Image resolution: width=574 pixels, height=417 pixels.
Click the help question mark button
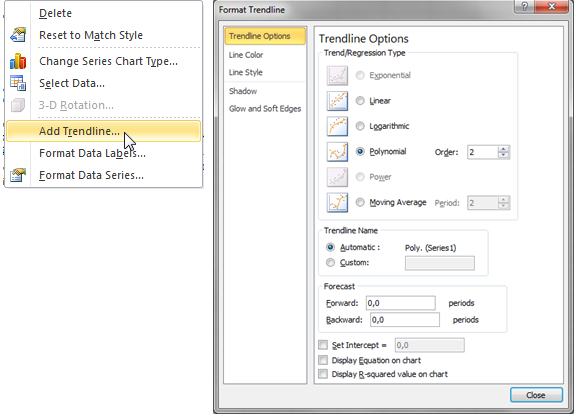(524, 6)
